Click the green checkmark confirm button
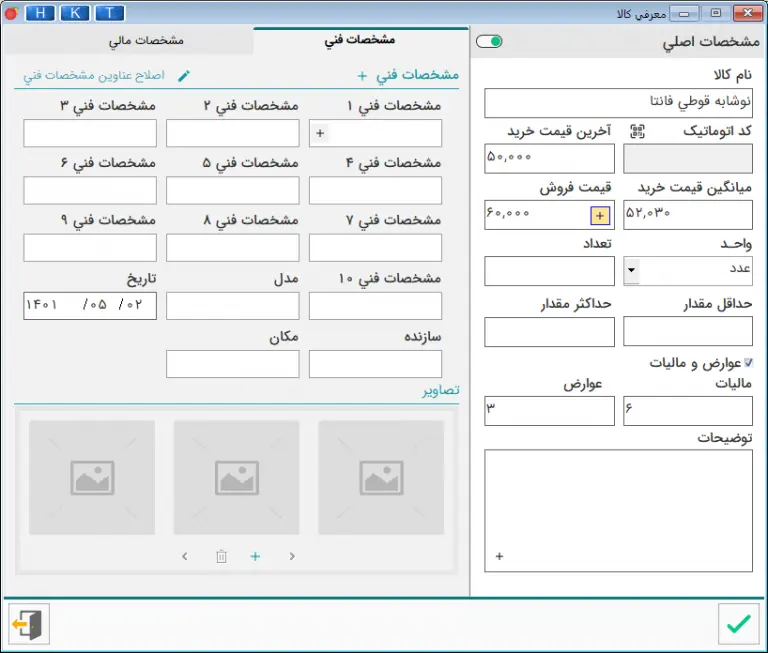 738,624
